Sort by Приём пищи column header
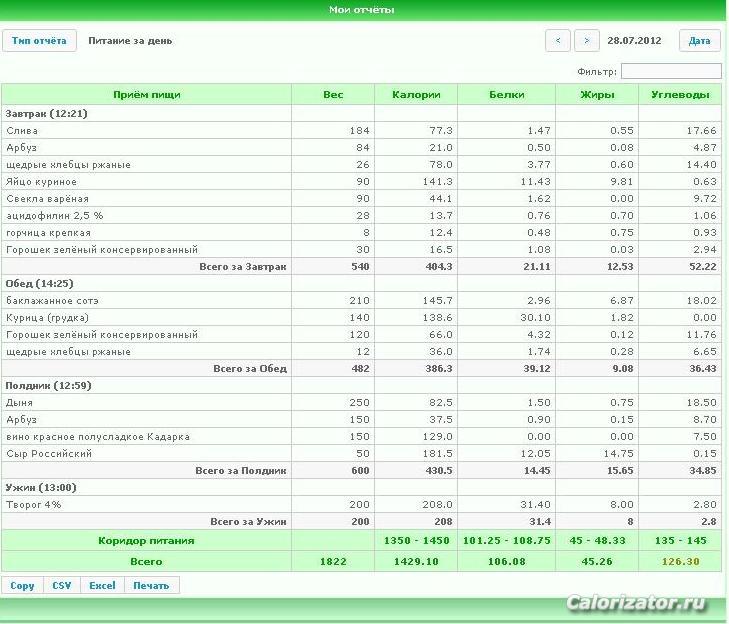The width and height of the screenshot is (729, 624). tap(146, 94)
